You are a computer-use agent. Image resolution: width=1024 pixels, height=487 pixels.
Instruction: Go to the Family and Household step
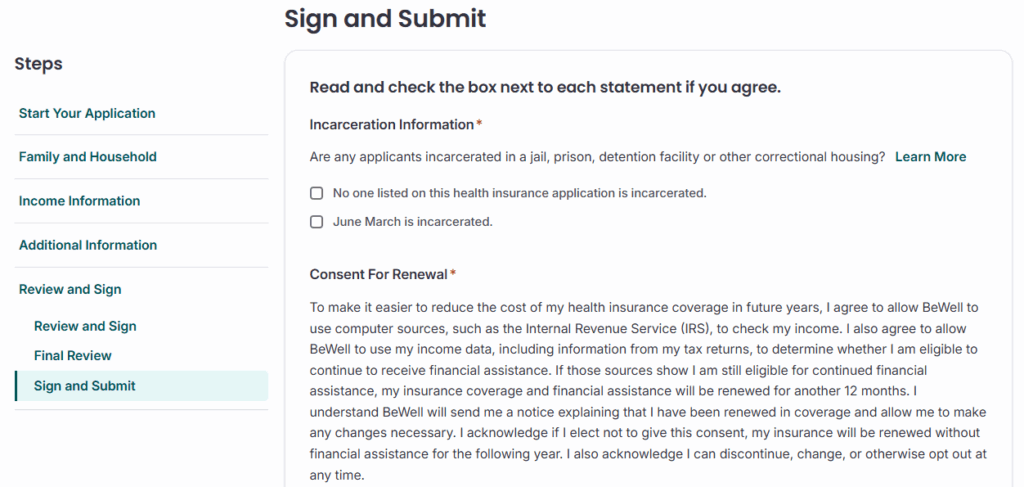point(87,157)
